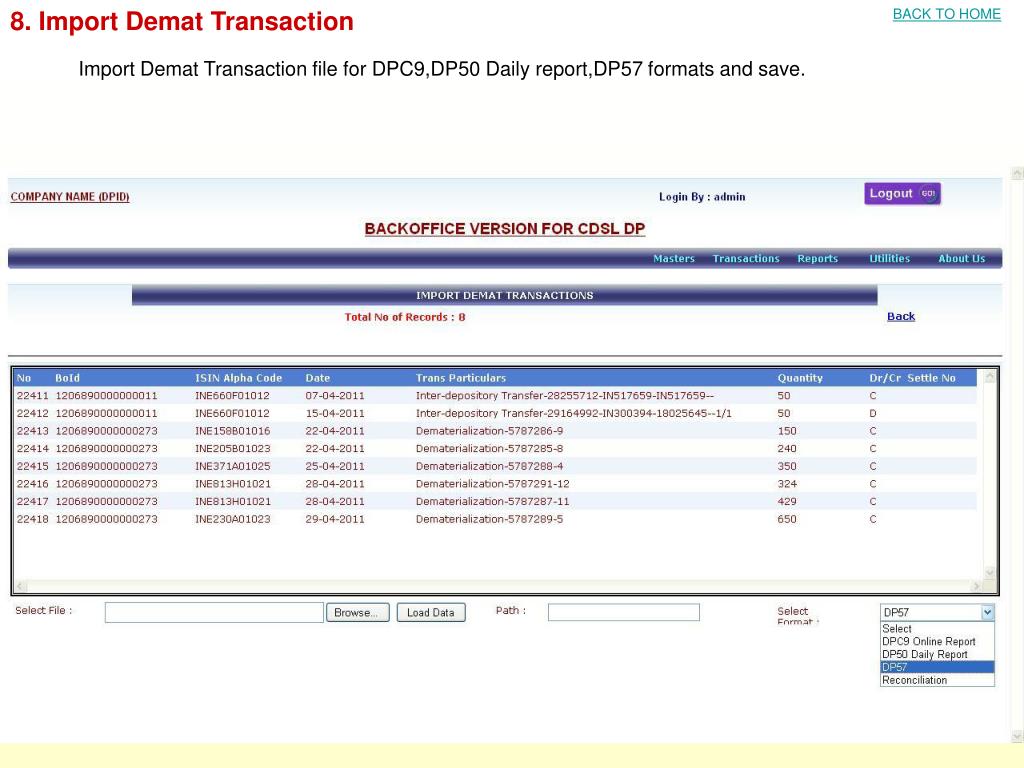Click ISIN INE205B01023 in row 22414
Screen dimensions: 1024x768
(x=232, y=449)
